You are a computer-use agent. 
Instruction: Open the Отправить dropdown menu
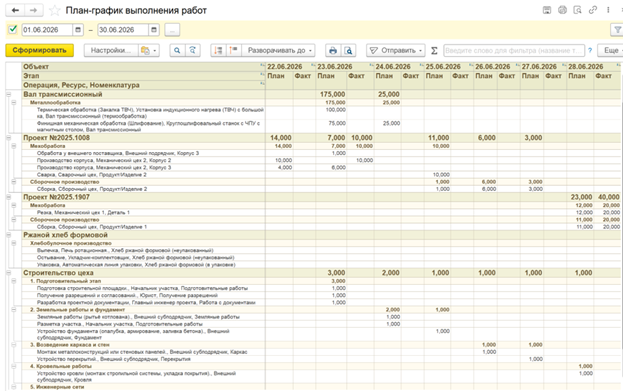[396, 50]
